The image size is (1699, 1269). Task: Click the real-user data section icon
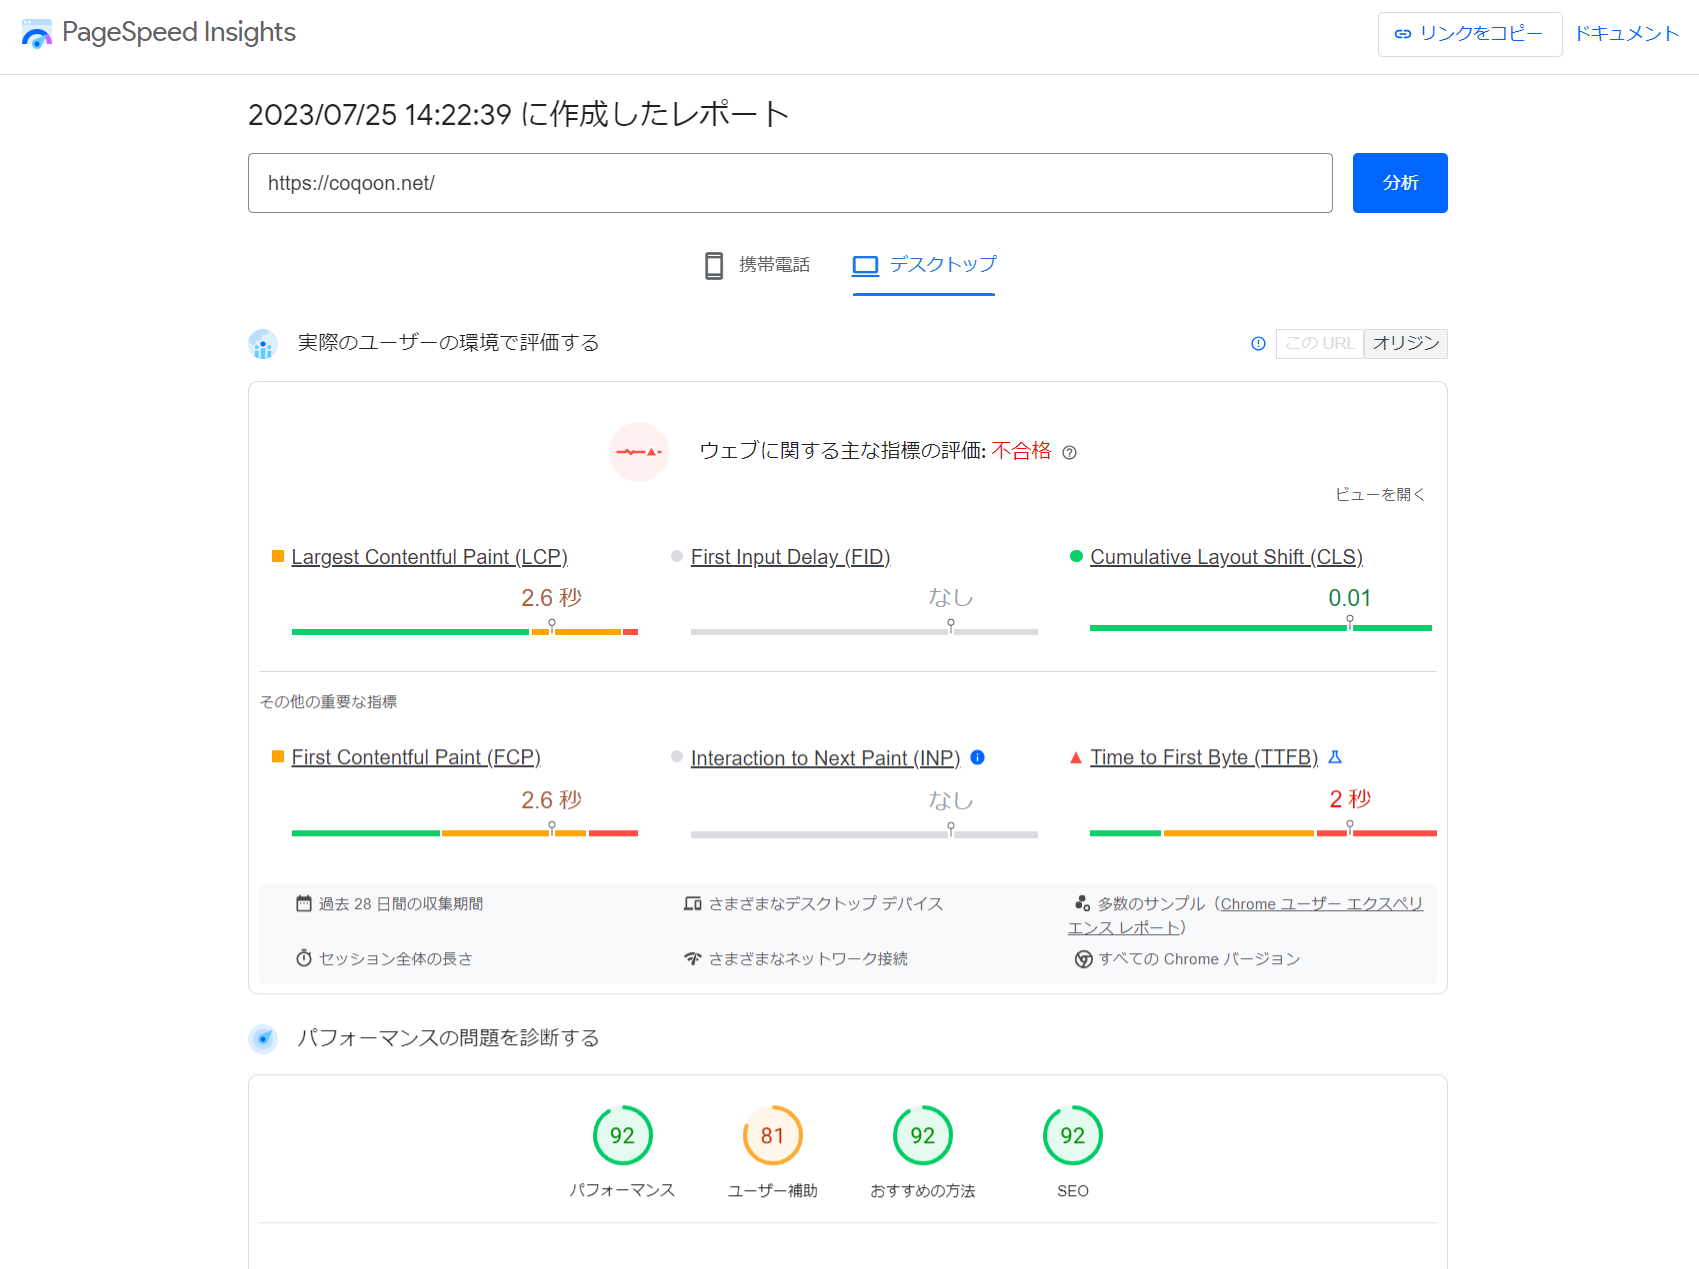(x=263, y=344)
